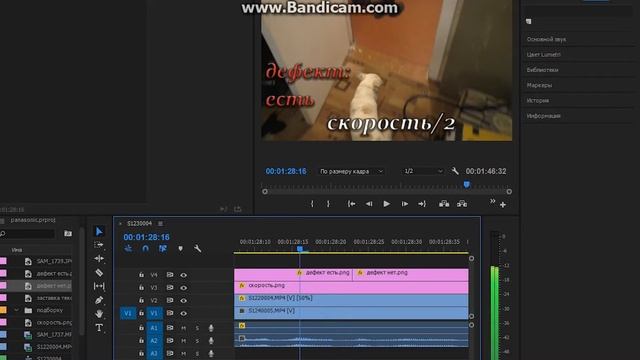Open S1230004 sequence panel menu
This screenshot has width=640, height=360.
[160, 223]
